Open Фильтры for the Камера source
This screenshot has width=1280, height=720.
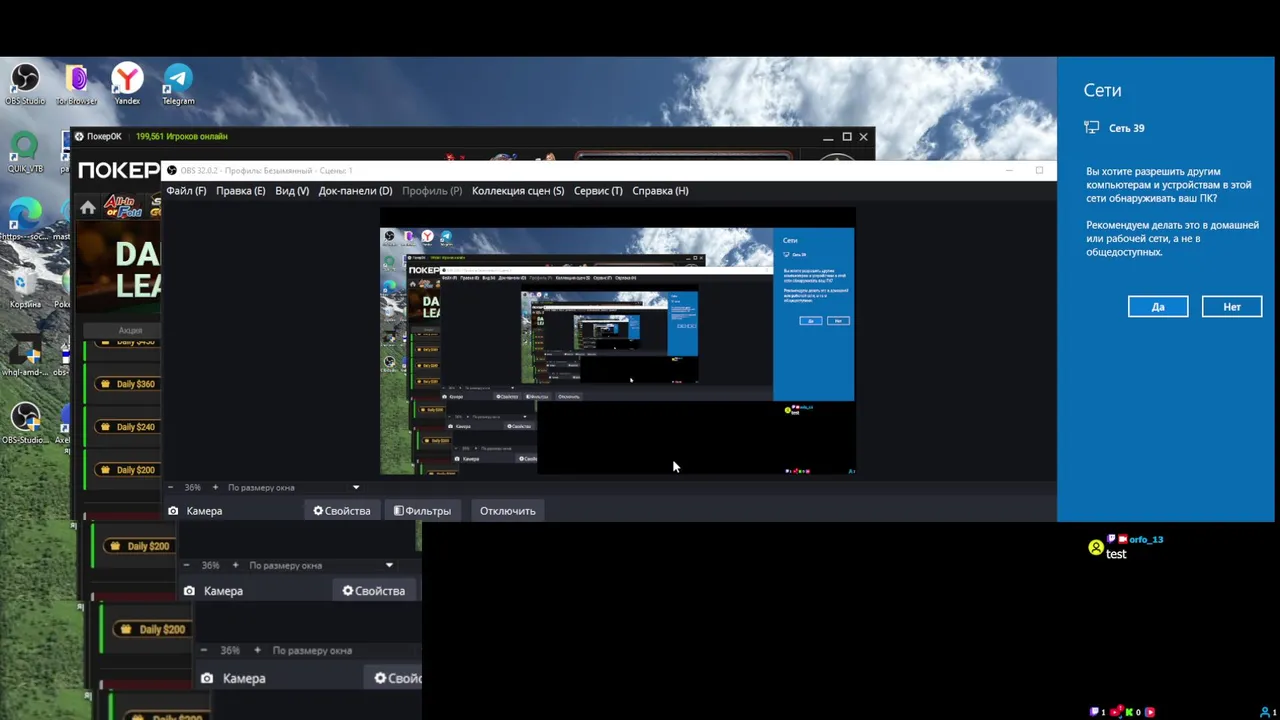tap(422, 511)
